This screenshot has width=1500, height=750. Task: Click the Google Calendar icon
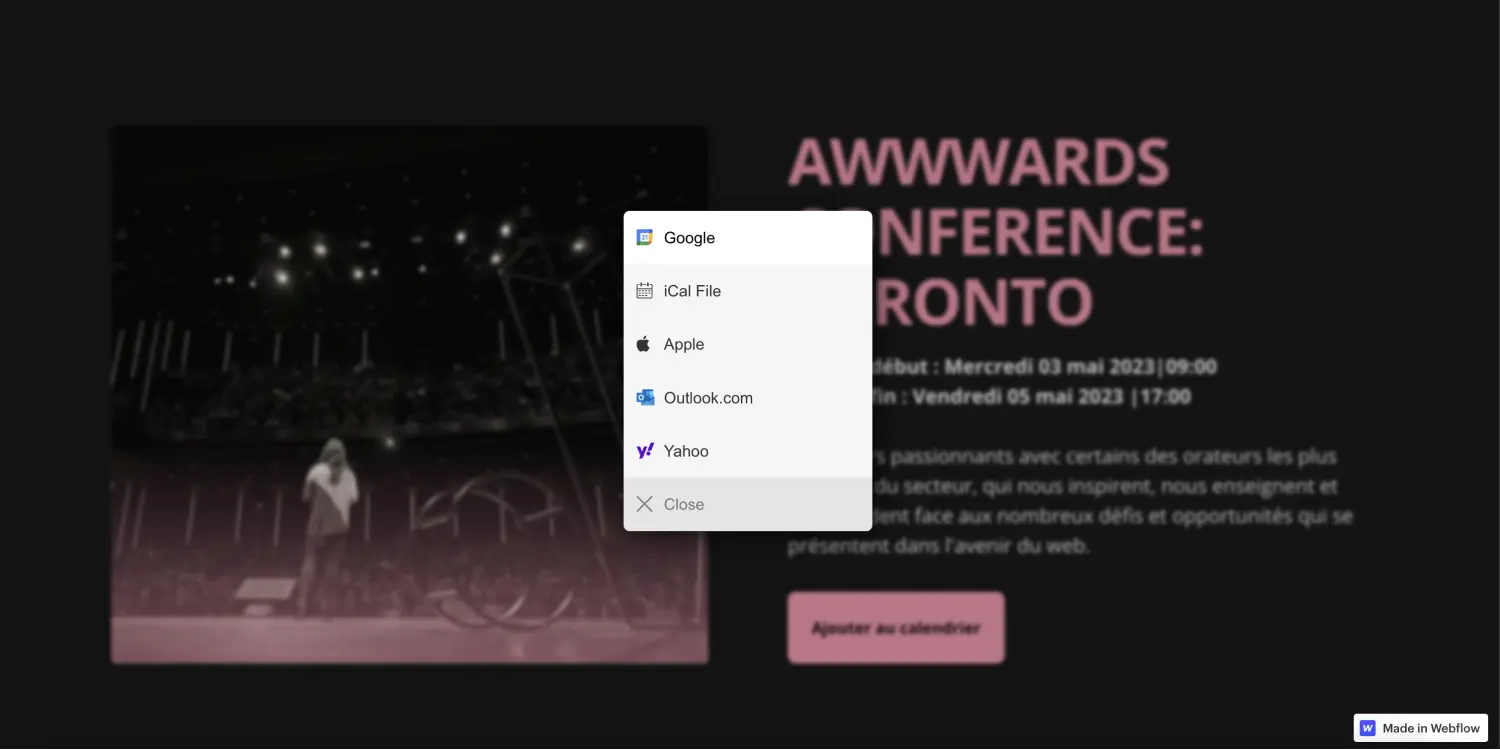645,238
